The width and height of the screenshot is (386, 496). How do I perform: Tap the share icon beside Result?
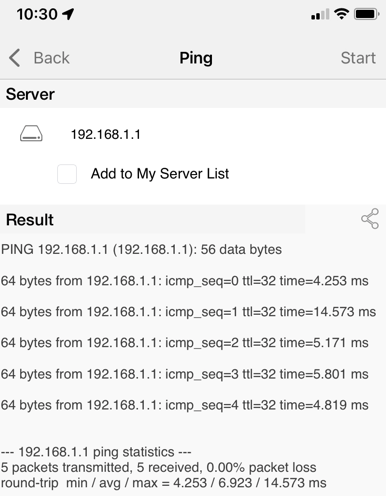tap(370, 219)
